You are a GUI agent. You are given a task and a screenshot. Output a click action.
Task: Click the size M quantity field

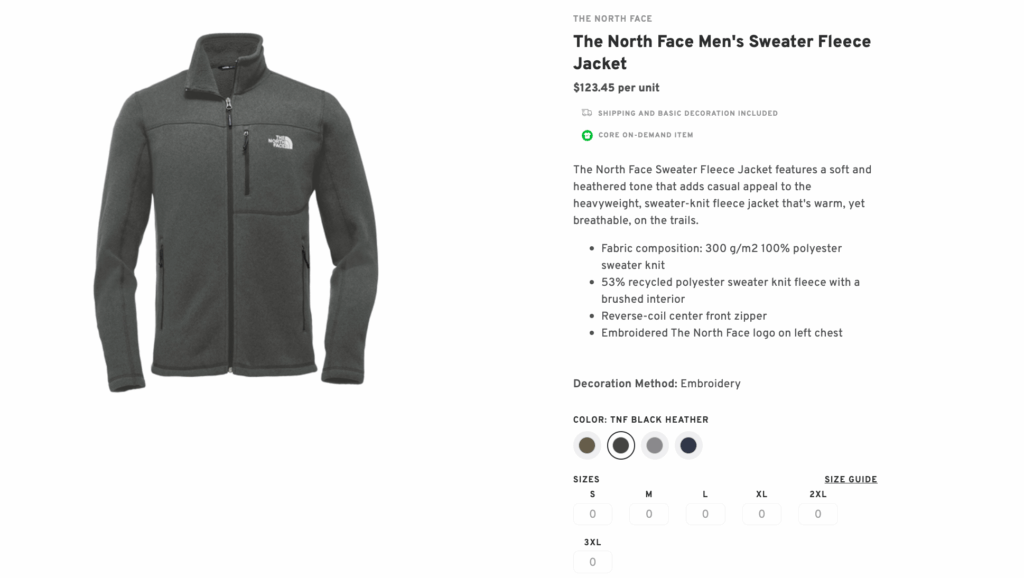pos(648,513)
